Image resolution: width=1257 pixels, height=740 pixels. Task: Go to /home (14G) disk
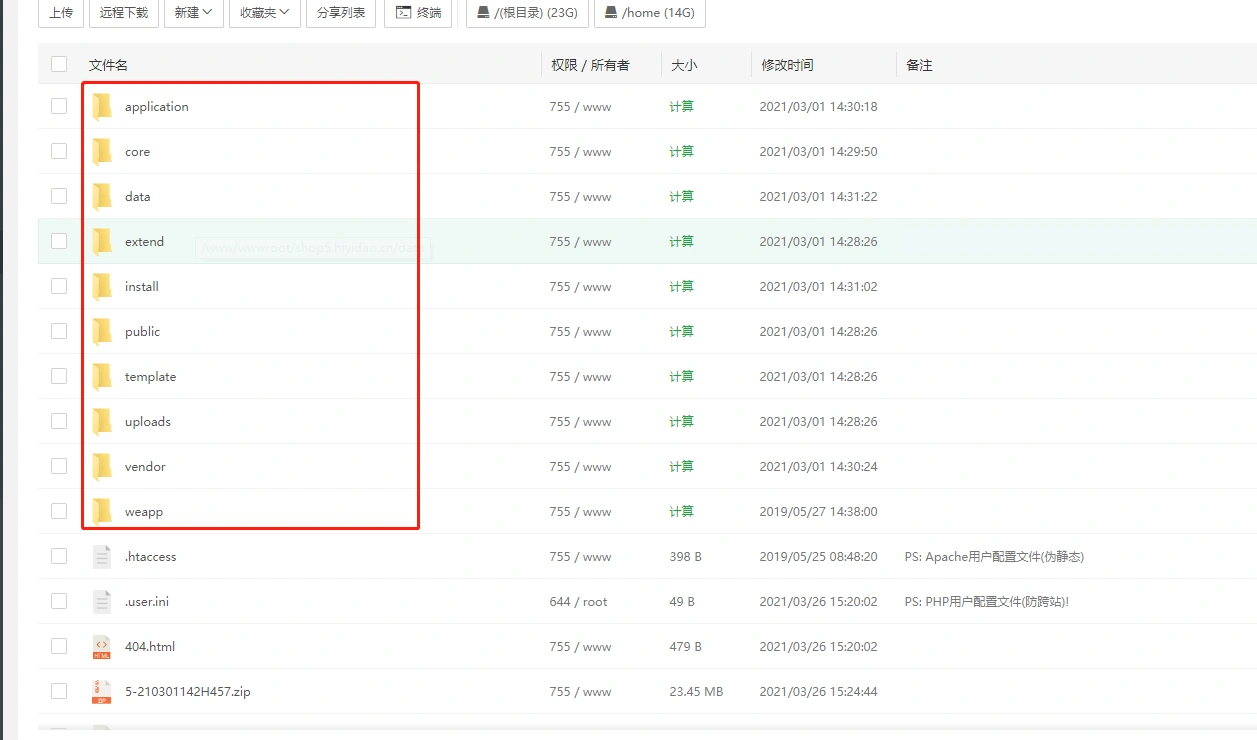[650, 12]
